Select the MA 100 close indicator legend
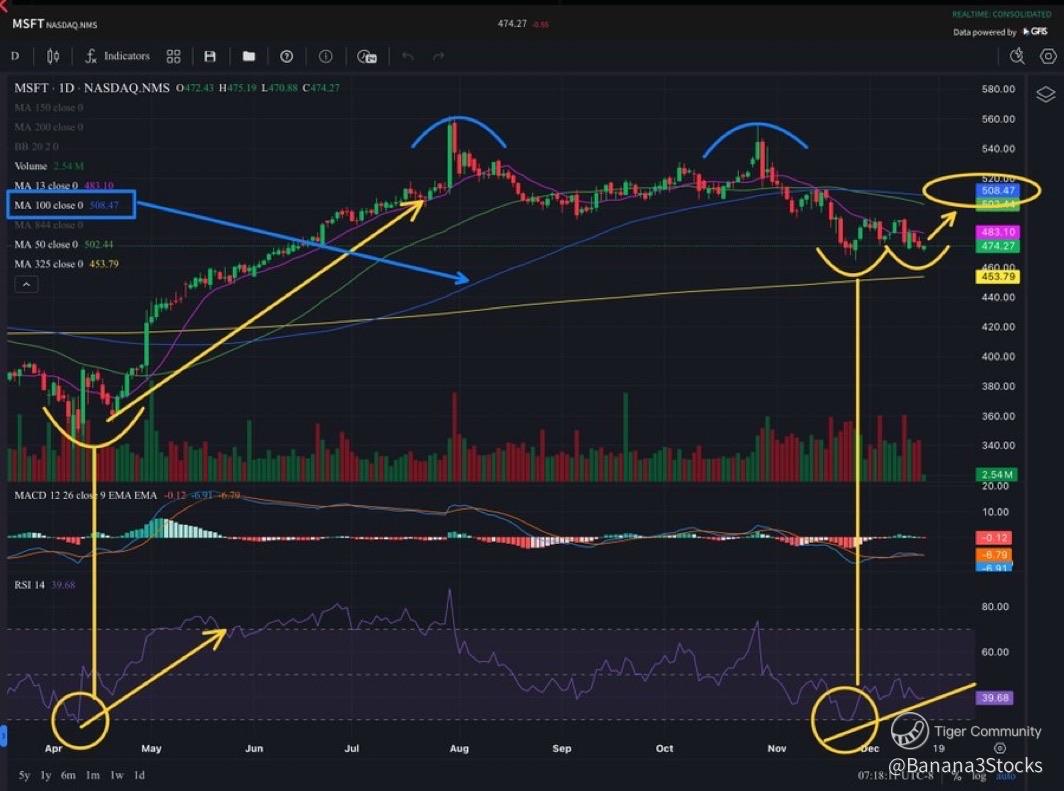The width and height of the screenshot is (1064, 791). coord(66,205)
